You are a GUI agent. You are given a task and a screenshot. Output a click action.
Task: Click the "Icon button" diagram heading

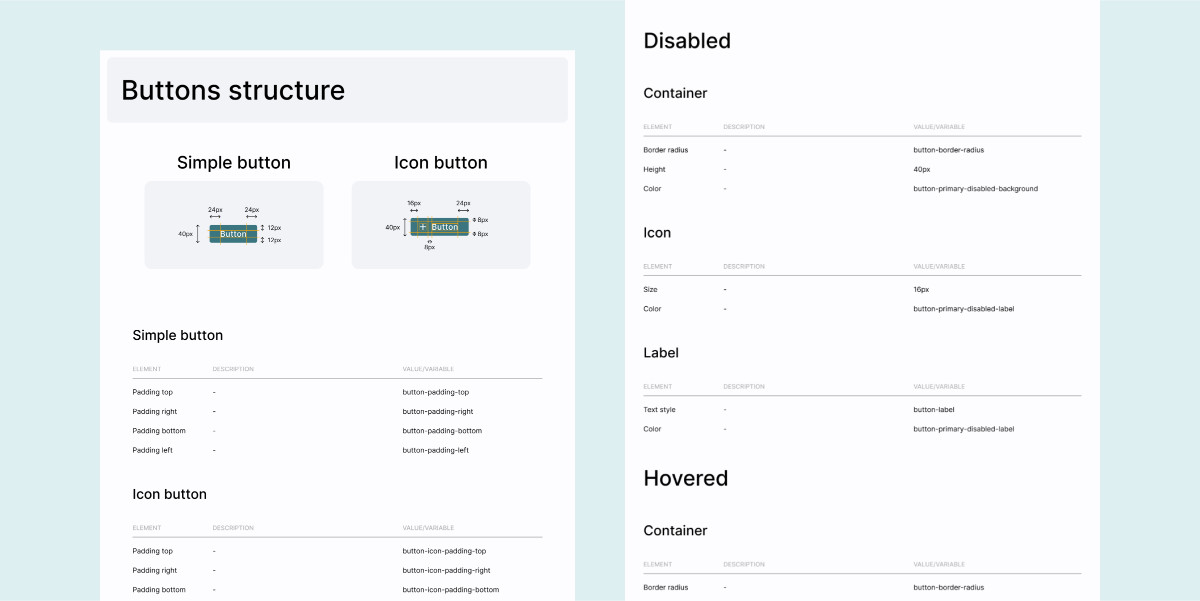click(441, 163)
